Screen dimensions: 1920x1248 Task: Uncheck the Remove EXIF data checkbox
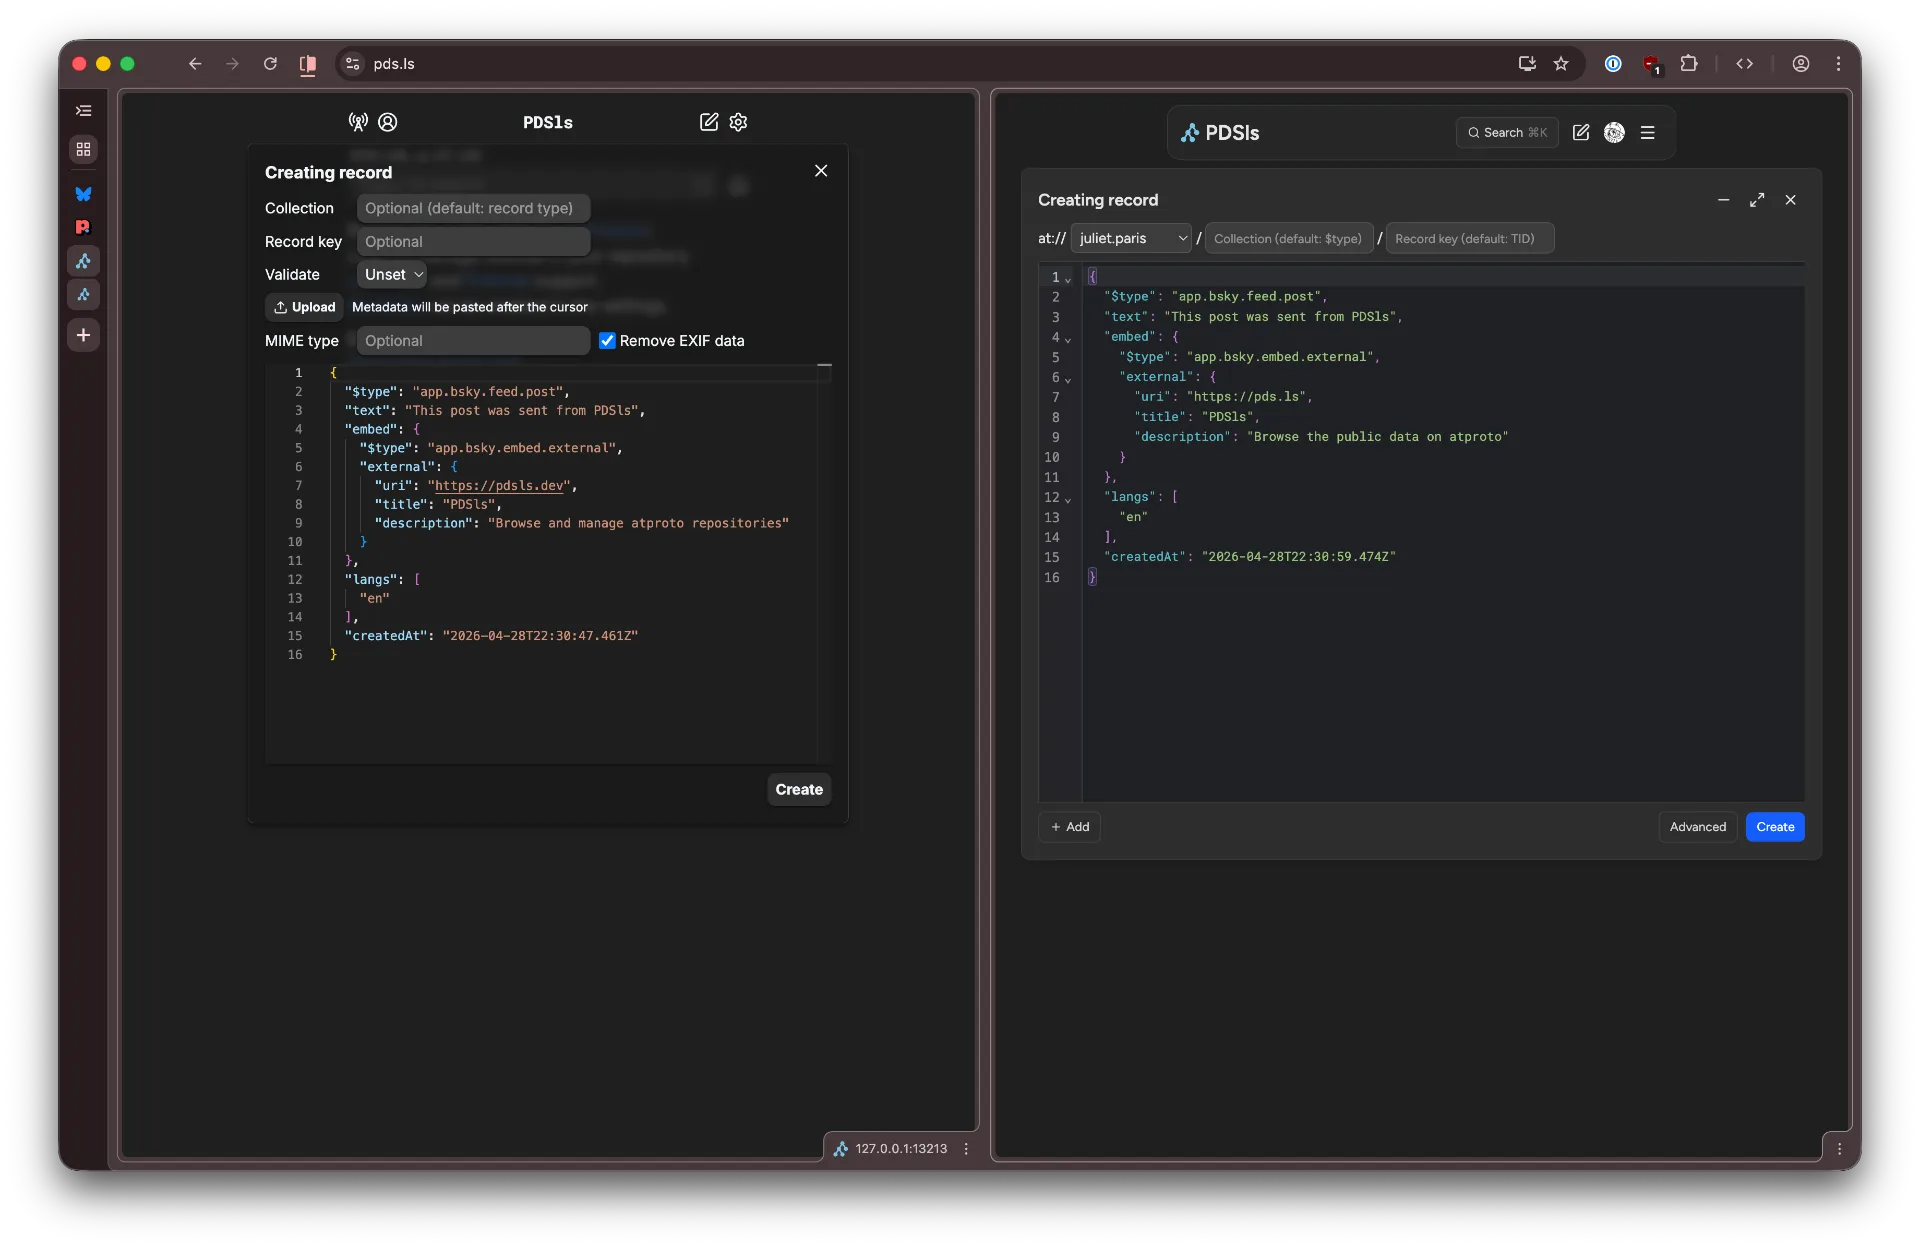coord(607,340)
